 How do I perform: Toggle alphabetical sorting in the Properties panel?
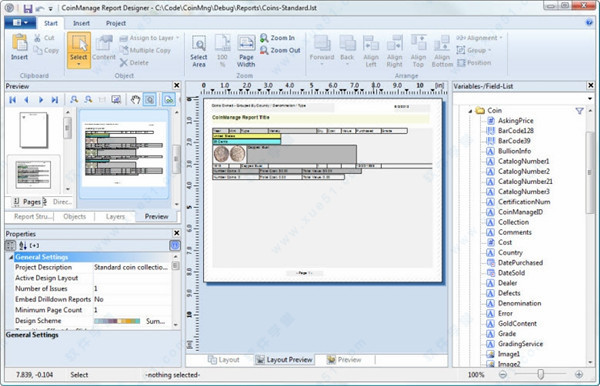click(23, 246)
